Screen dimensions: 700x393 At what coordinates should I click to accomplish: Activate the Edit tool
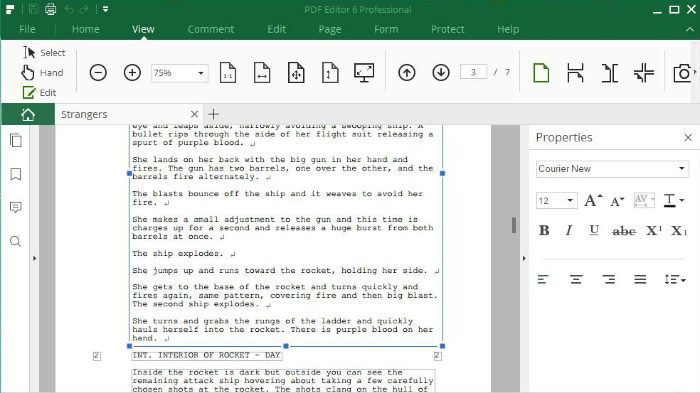[x=39, y=93]
